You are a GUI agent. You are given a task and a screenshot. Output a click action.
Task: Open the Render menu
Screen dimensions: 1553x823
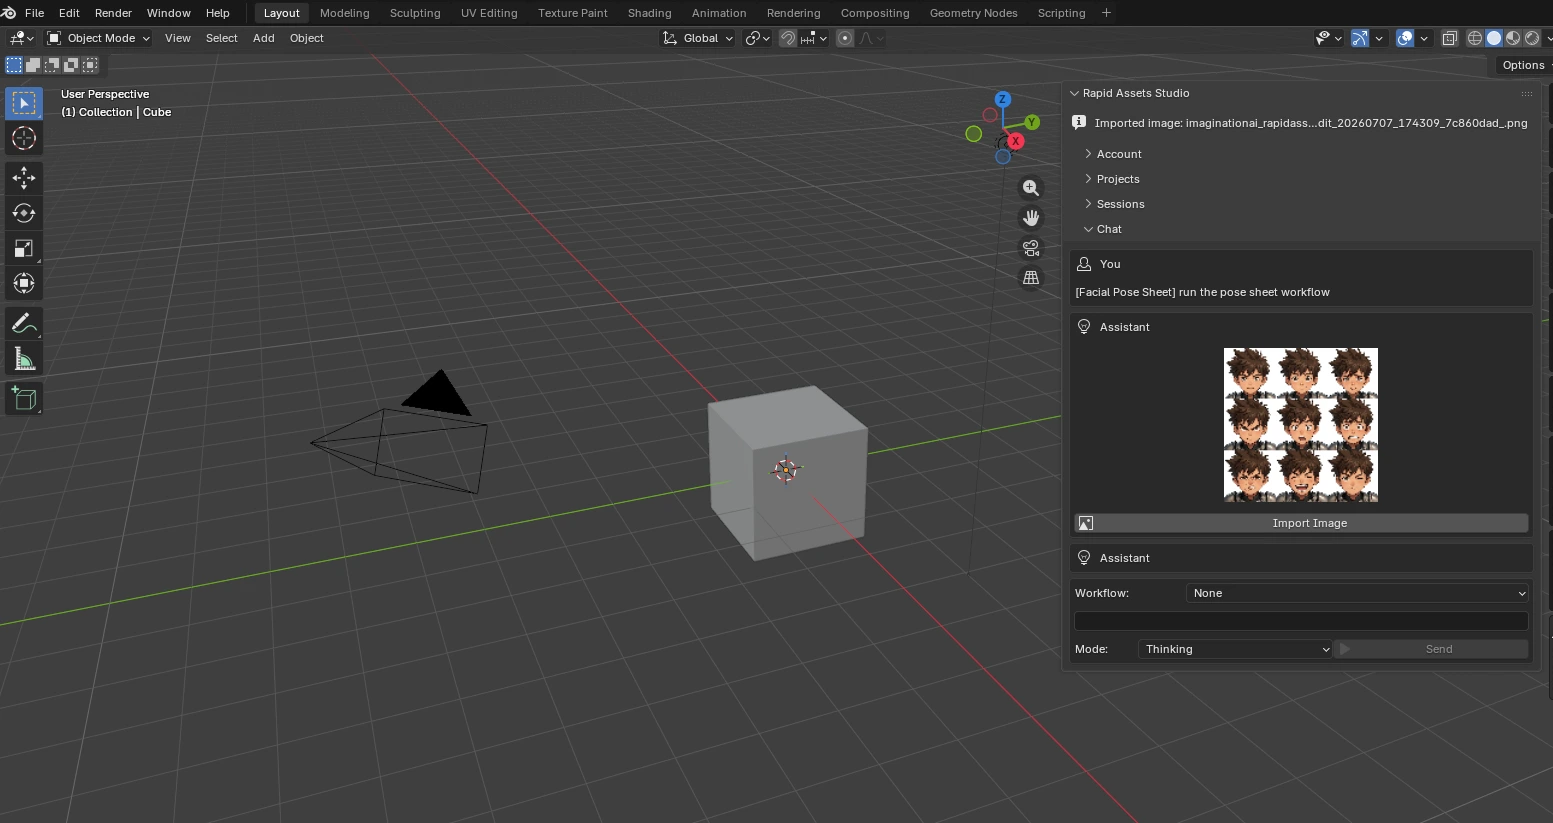pyautogui.click(x=113, y=13)
